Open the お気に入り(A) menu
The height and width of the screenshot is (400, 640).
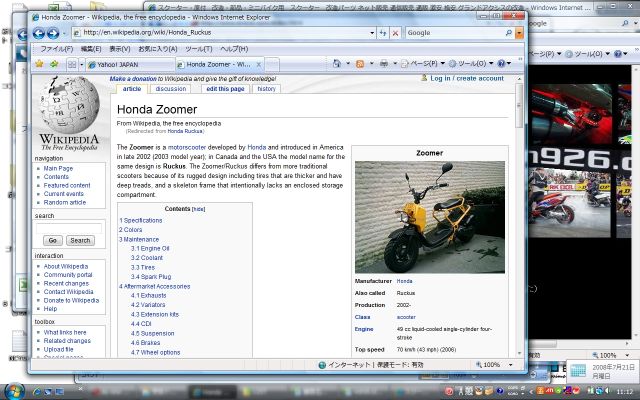click(x=158, y=49)
